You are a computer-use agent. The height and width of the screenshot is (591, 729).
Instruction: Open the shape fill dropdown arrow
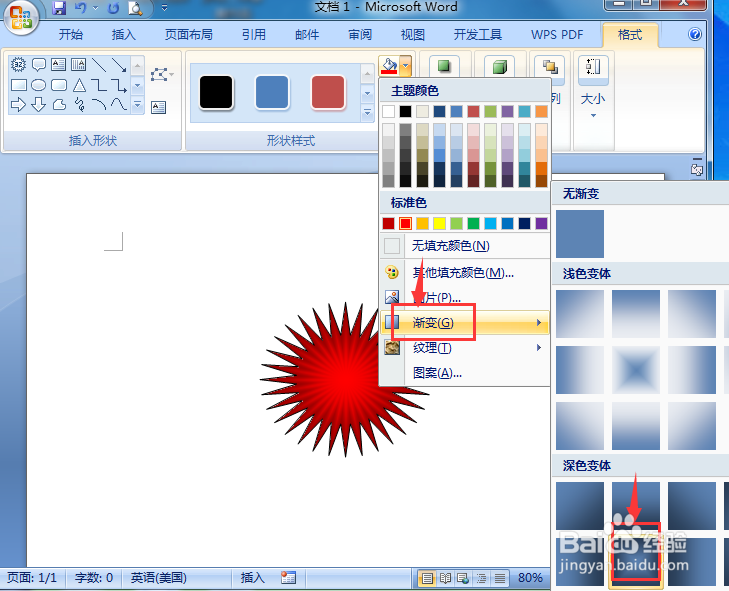[405, 66]
